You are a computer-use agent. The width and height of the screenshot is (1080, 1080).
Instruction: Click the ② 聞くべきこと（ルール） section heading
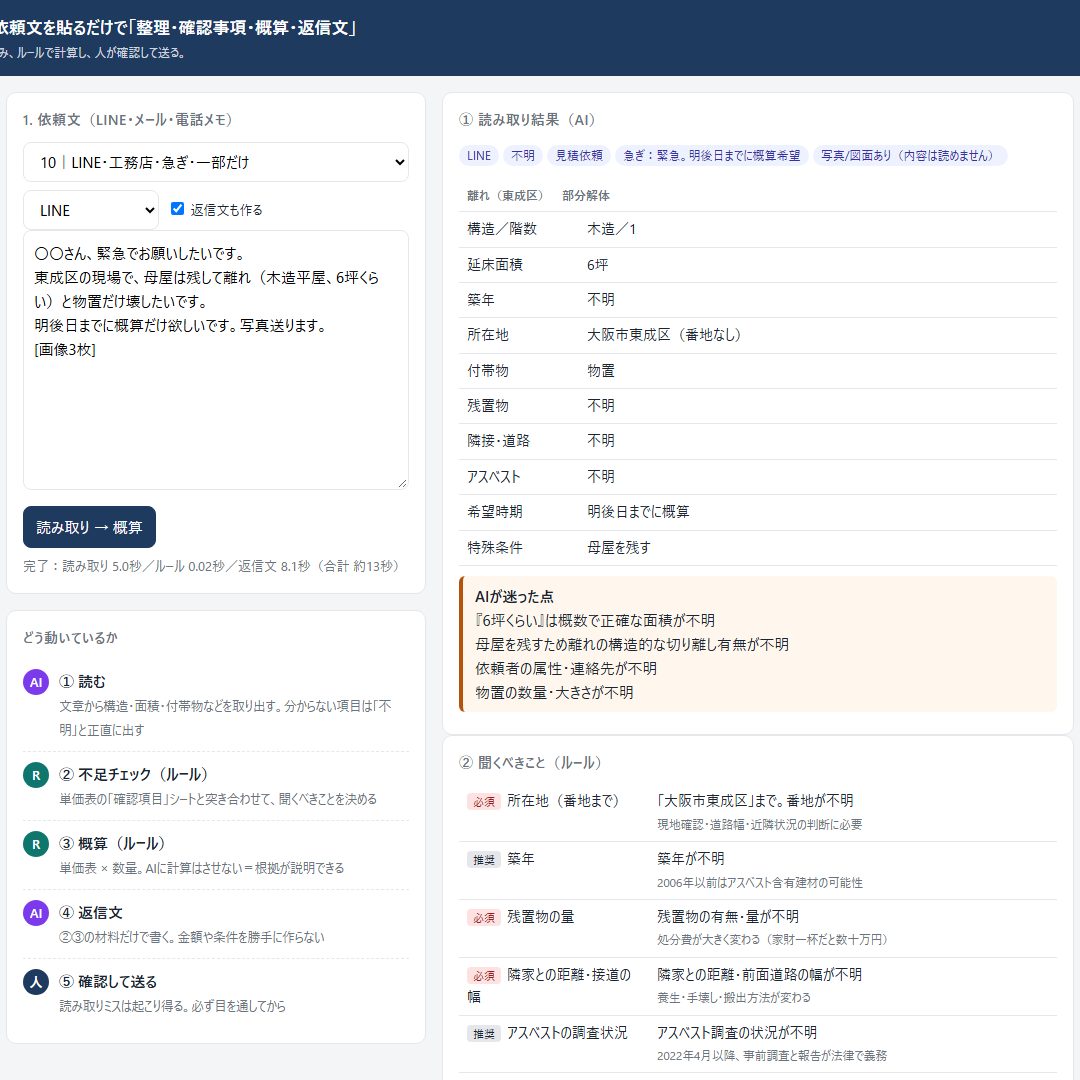point(533,762)
